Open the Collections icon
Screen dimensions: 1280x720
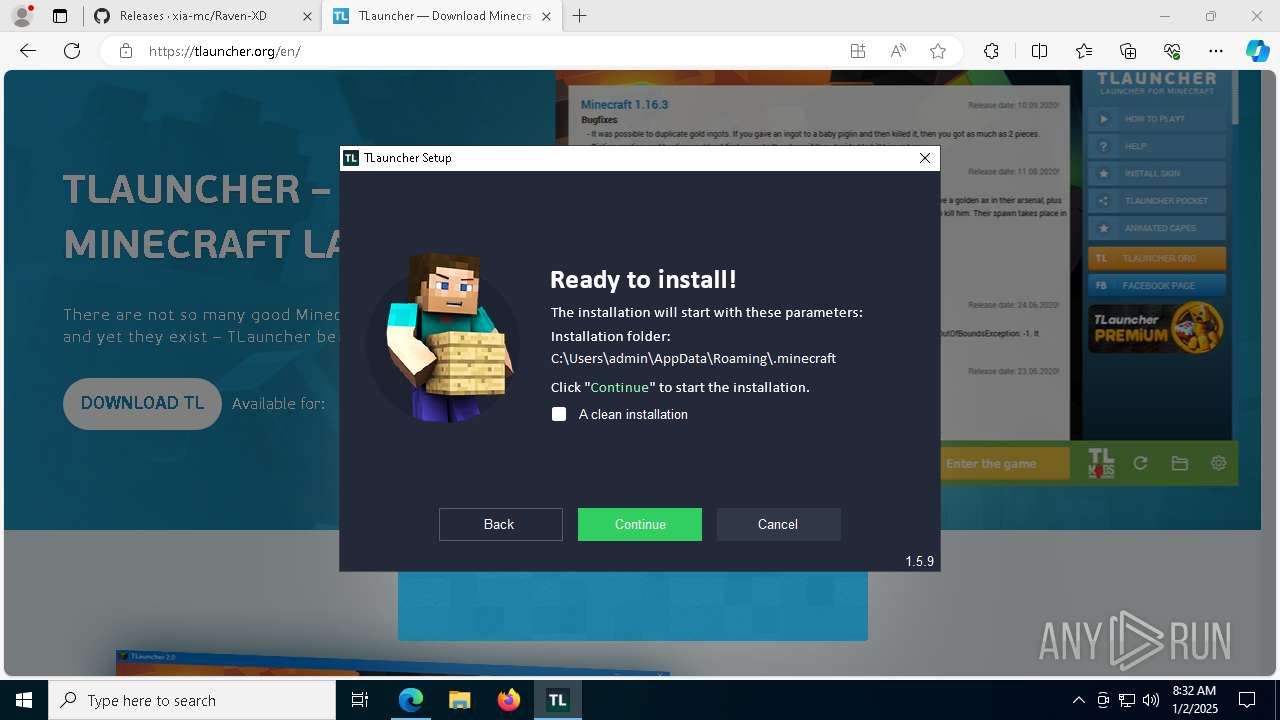click(x=1128, y=51)
